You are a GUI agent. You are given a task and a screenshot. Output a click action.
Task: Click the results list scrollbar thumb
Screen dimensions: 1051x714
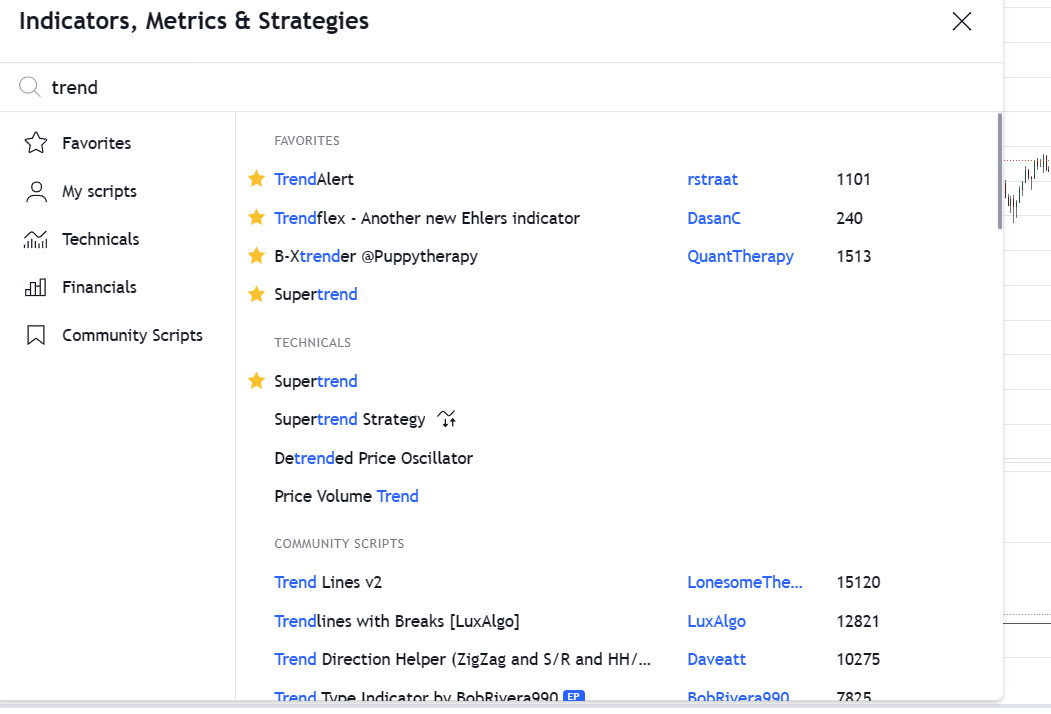tap(999, 170)
